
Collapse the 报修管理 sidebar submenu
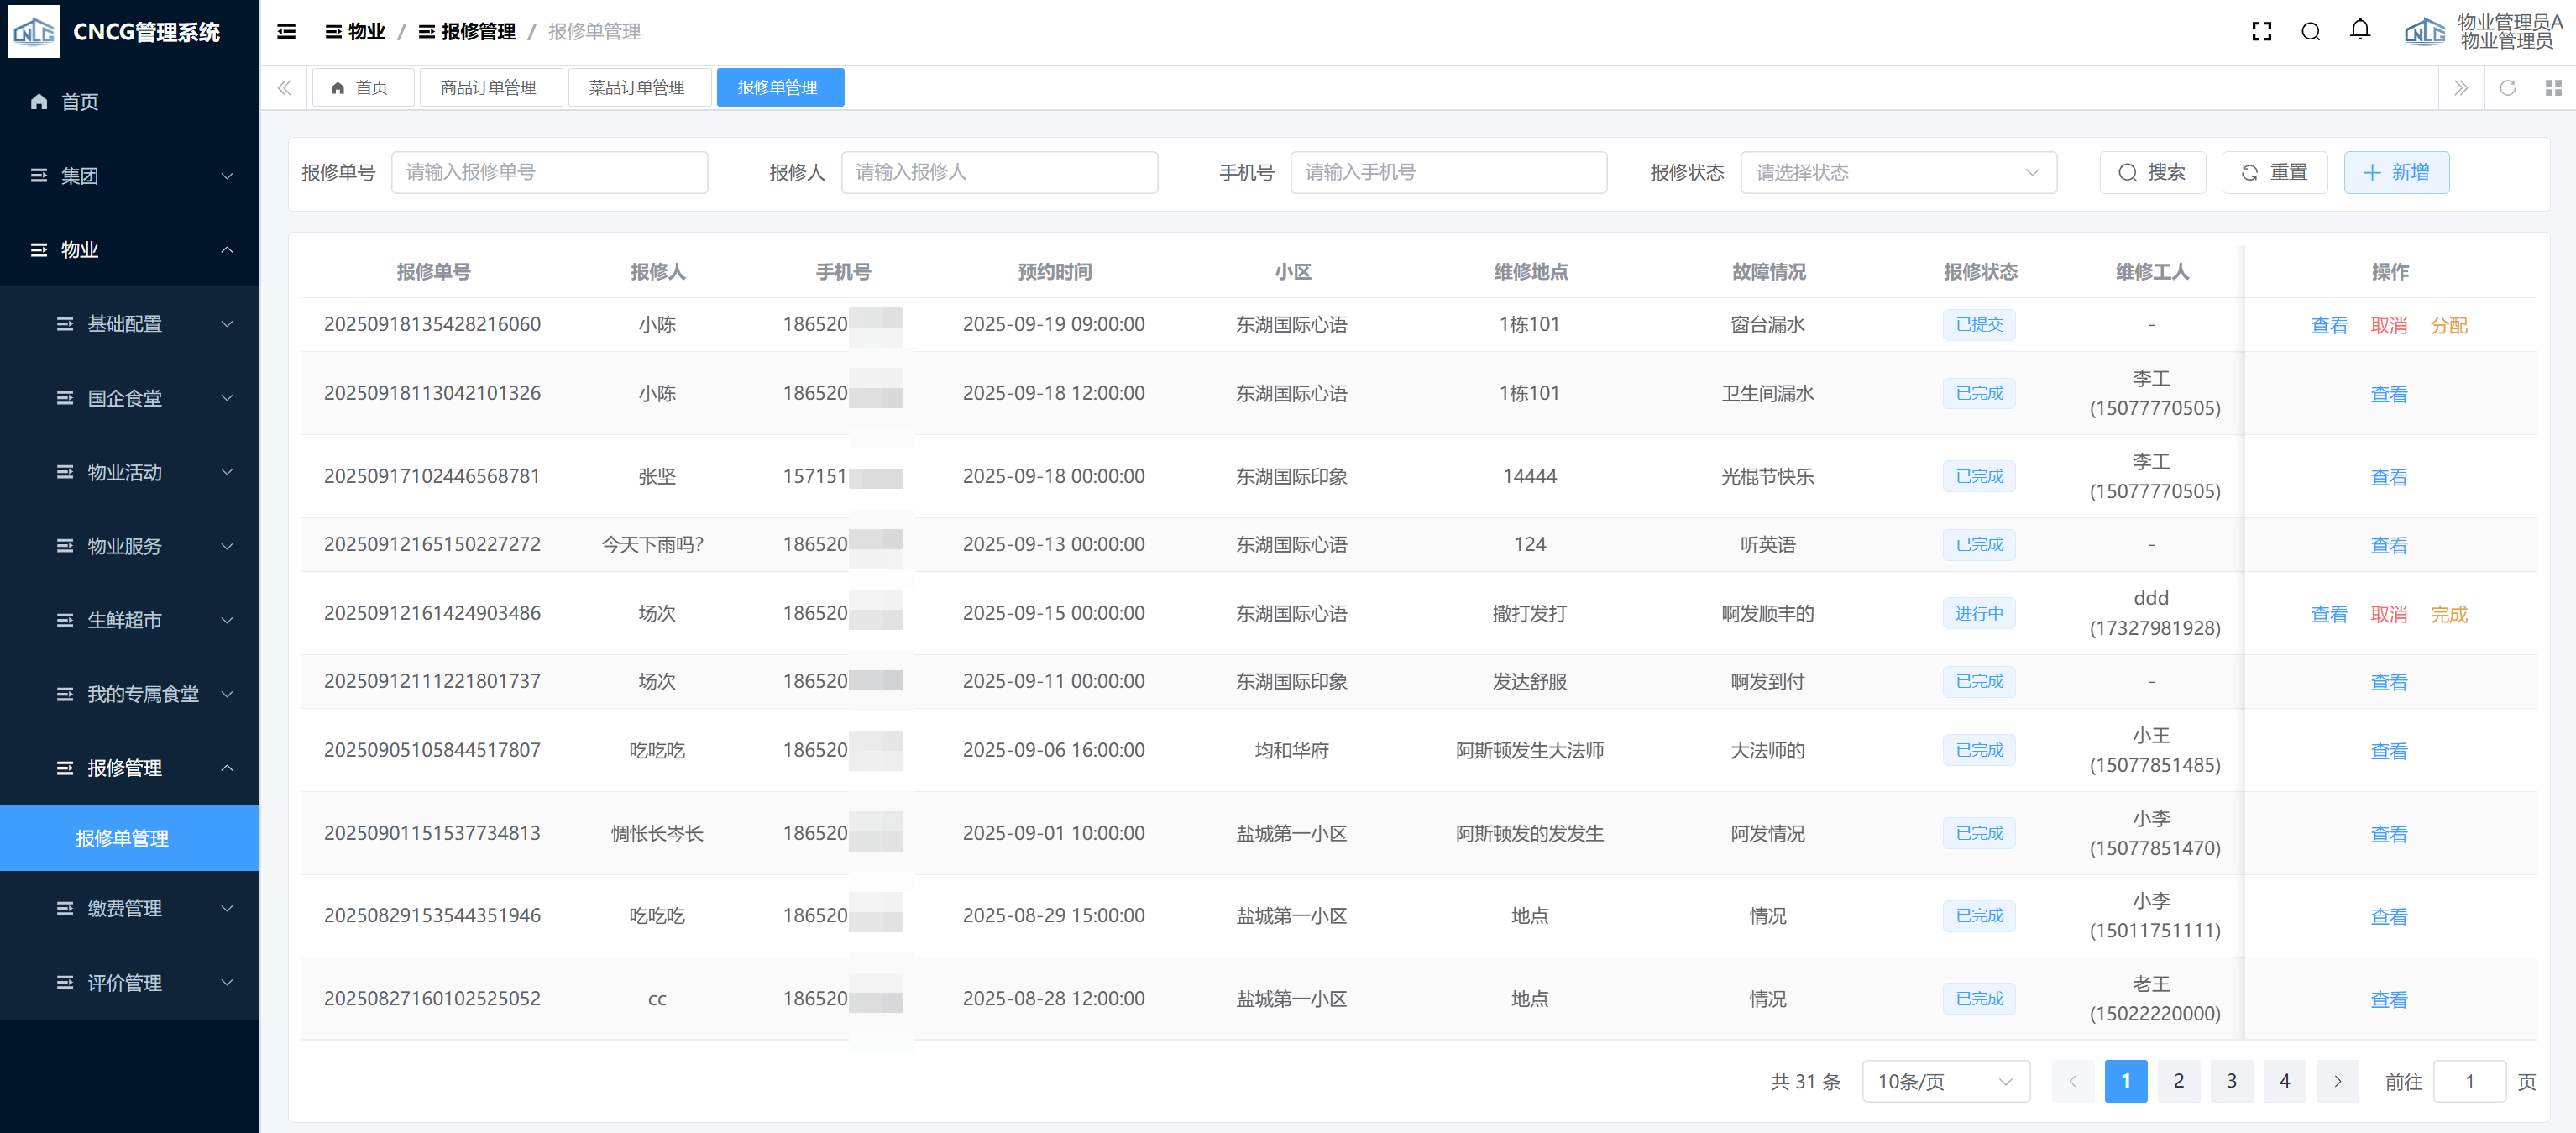coord(130,768)
